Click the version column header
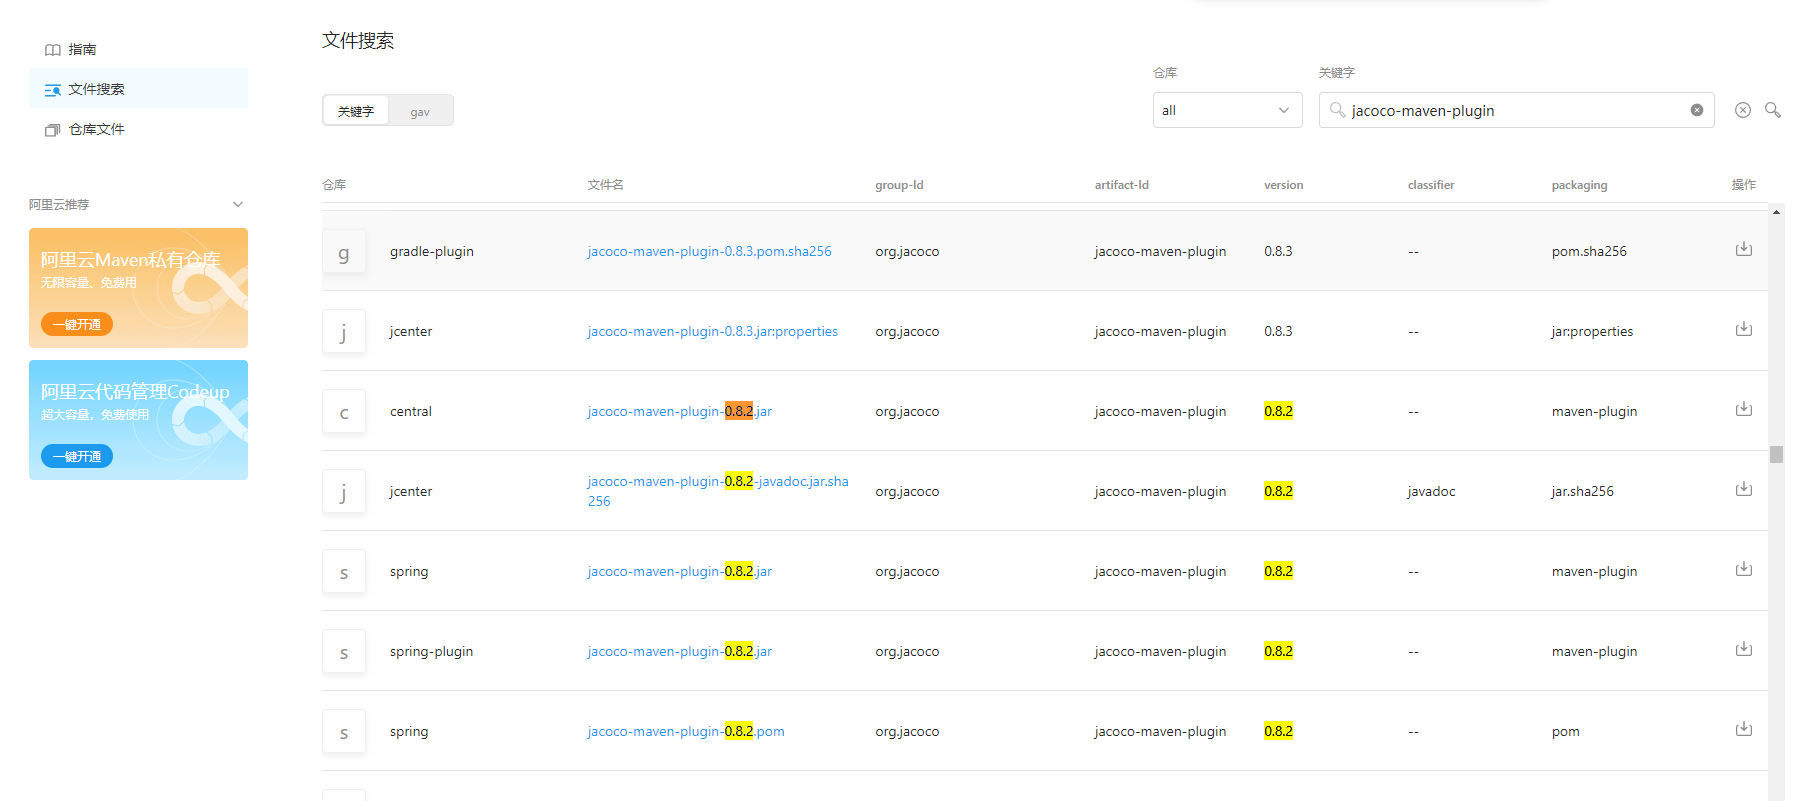This screenshot has width=1798, height=801. pos(1283,185)
